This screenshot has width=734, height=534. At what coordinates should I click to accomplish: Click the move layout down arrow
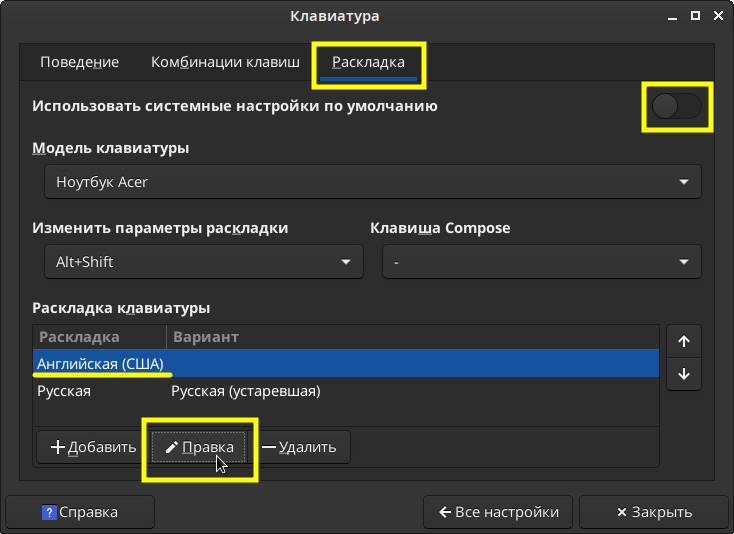click(x=684, y=374)
